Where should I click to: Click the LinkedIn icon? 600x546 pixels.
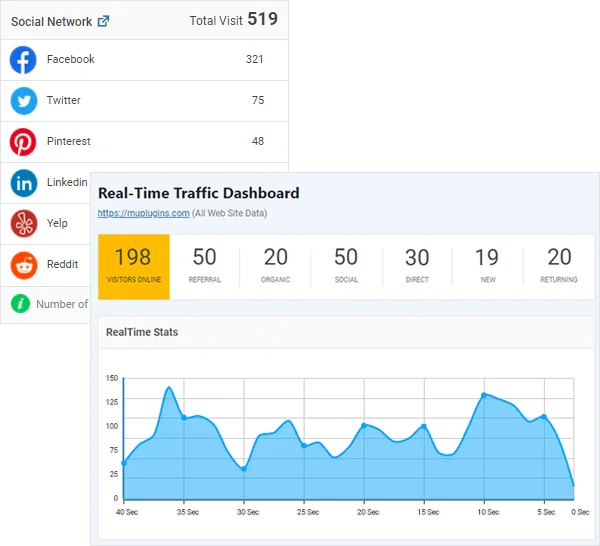[23, 183]
